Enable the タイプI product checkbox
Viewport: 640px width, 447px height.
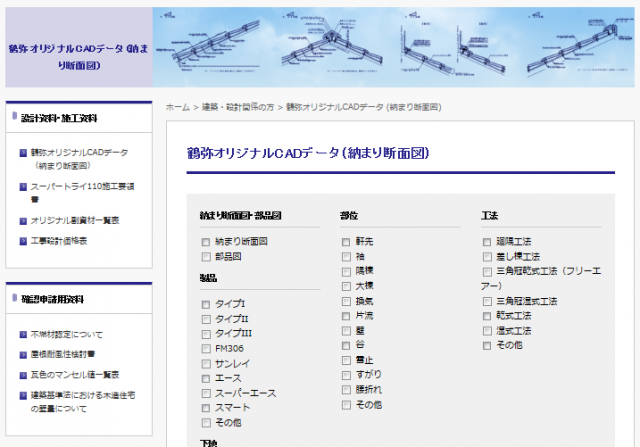(x=206, y=305)
